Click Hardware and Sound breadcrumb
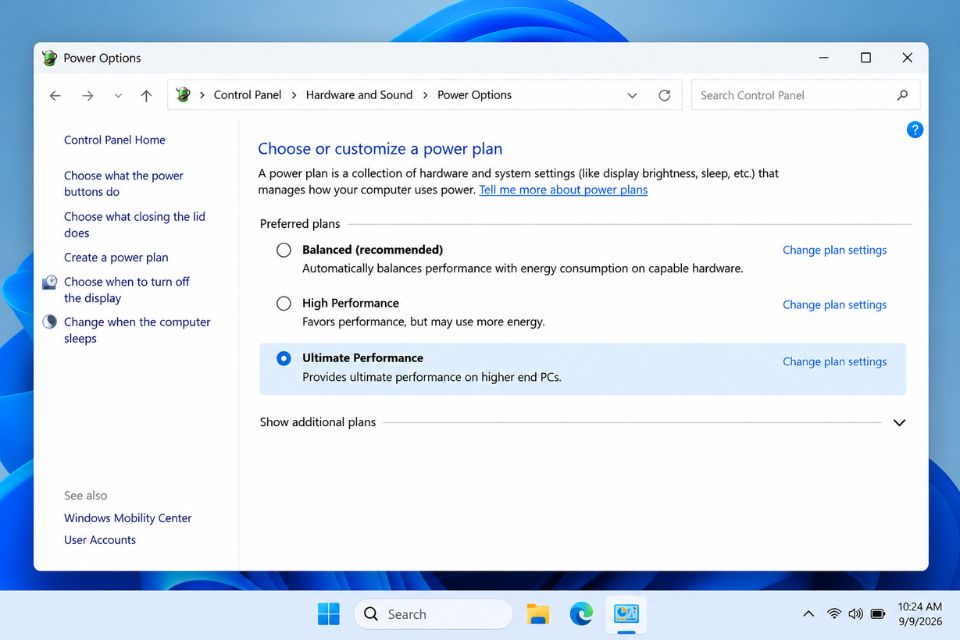This screenshot has width=960, height=640. pos(359,95)
